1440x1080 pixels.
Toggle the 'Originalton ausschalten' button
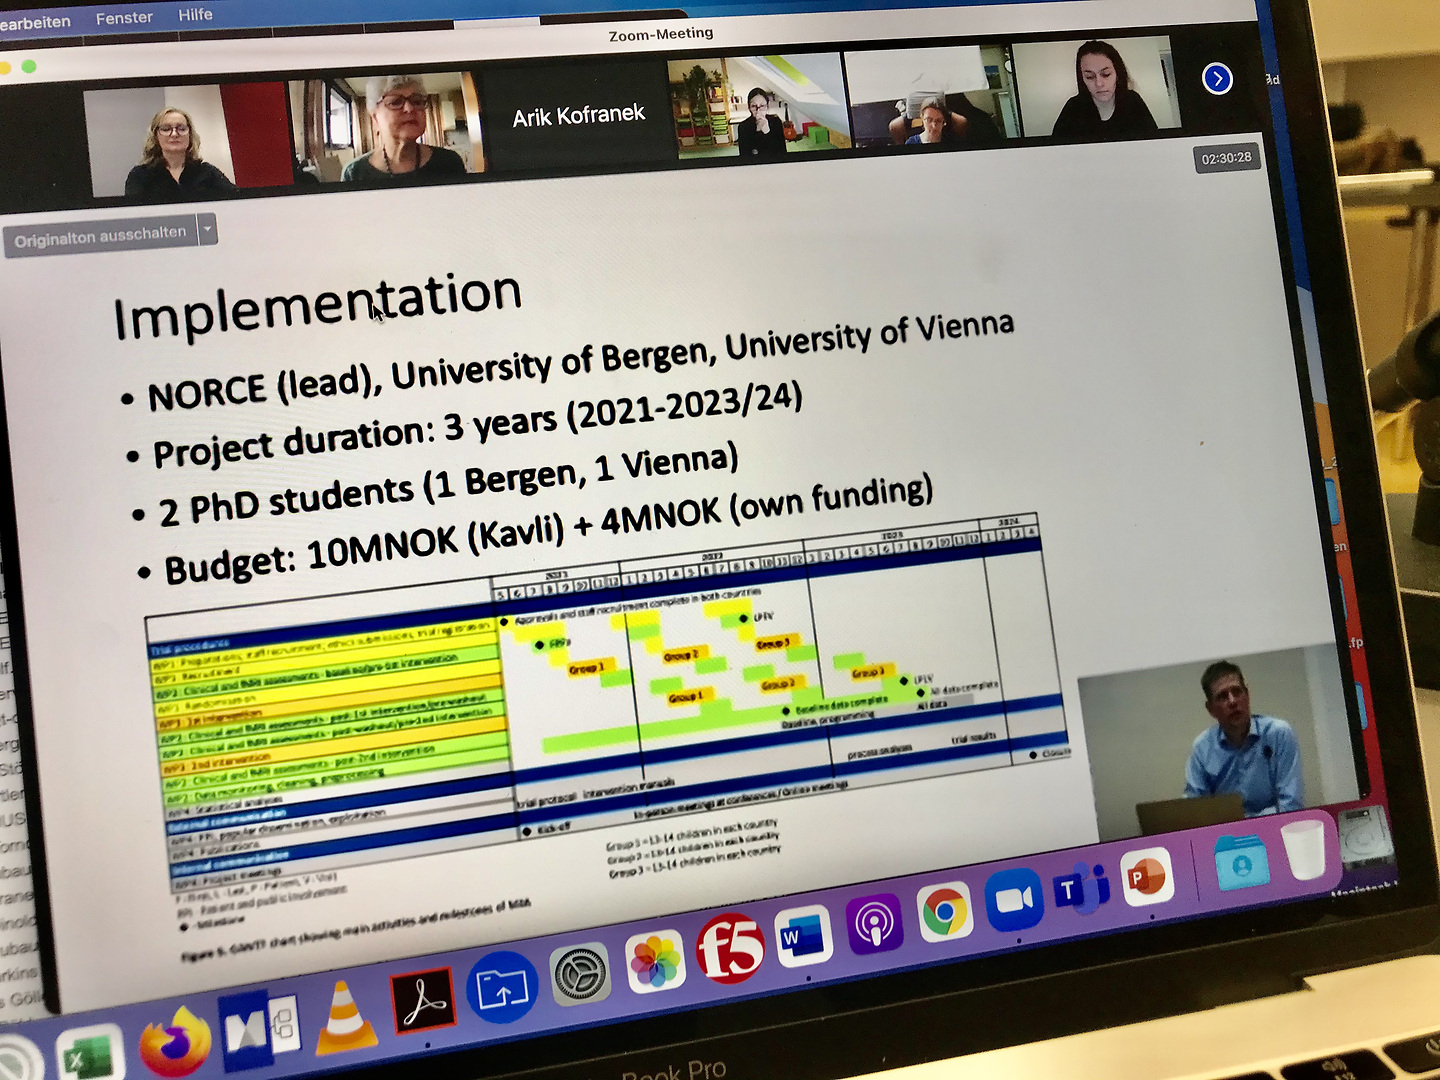(x=100, y=236)
